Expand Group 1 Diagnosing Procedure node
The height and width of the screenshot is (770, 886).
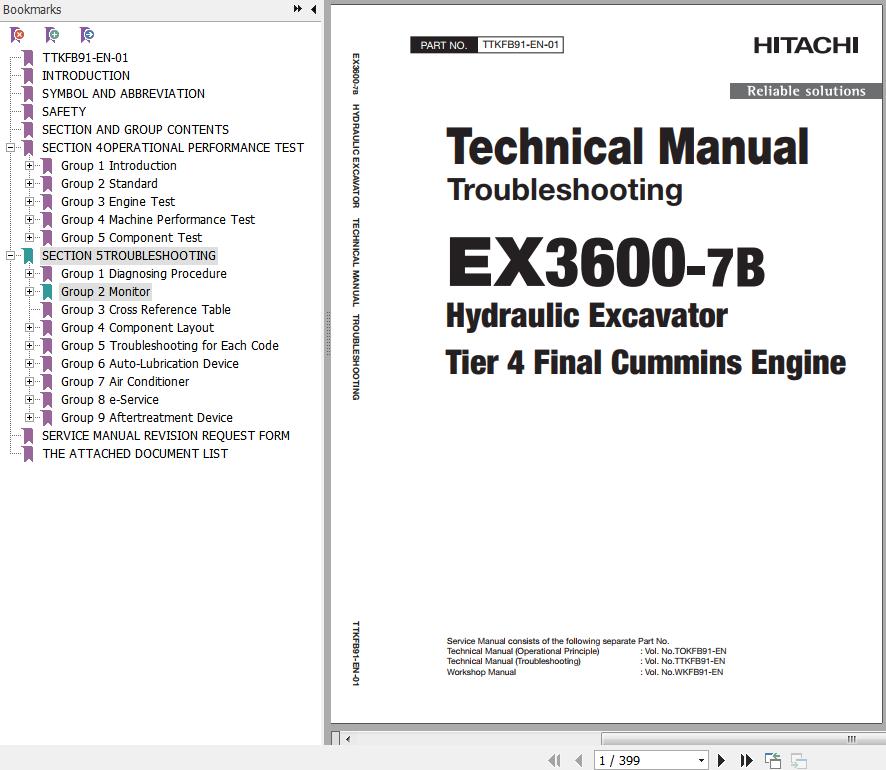pos(29,273)
